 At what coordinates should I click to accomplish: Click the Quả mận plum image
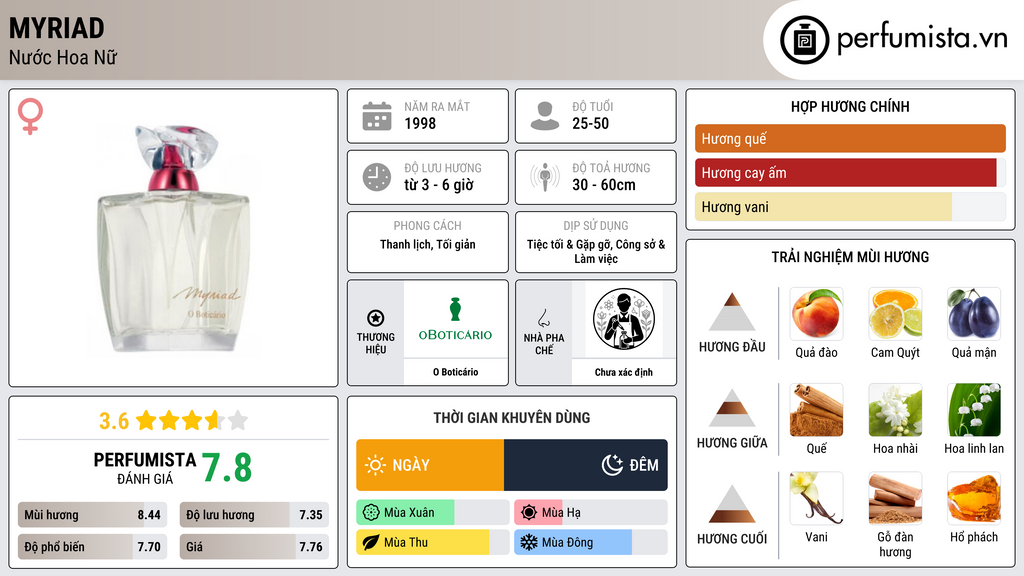click(974, 314)
